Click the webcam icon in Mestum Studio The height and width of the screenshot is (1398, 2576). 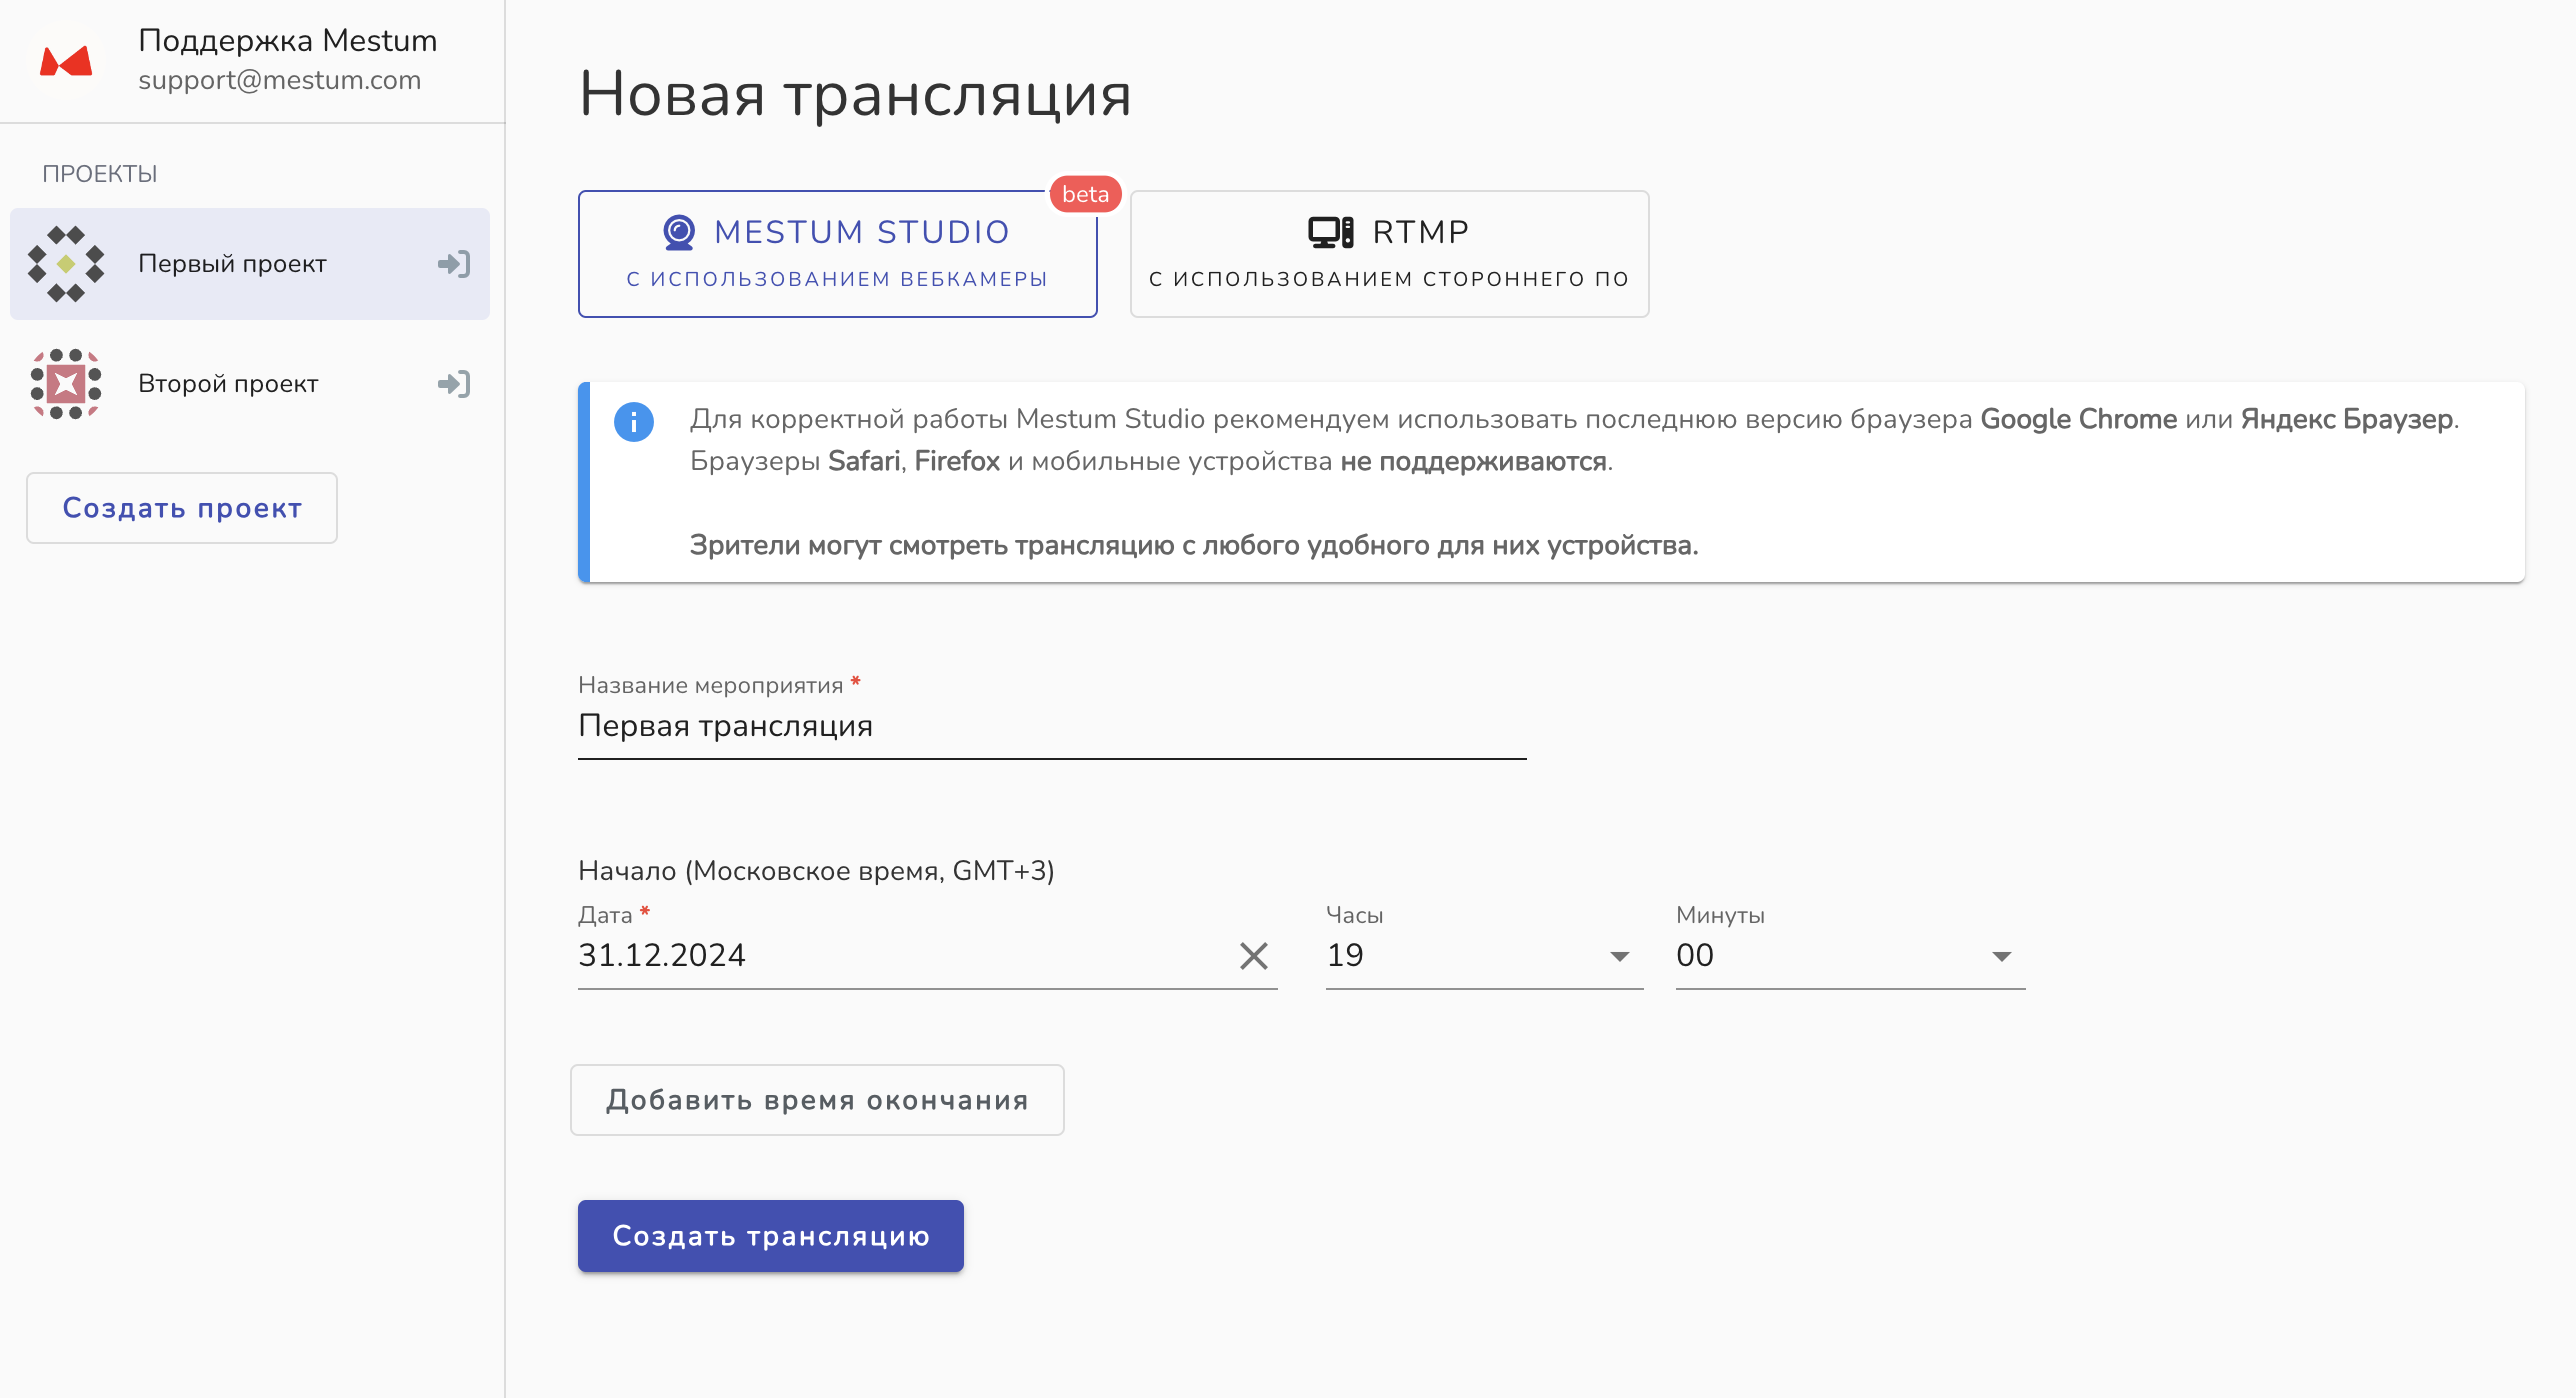click(x=679, y=232)
